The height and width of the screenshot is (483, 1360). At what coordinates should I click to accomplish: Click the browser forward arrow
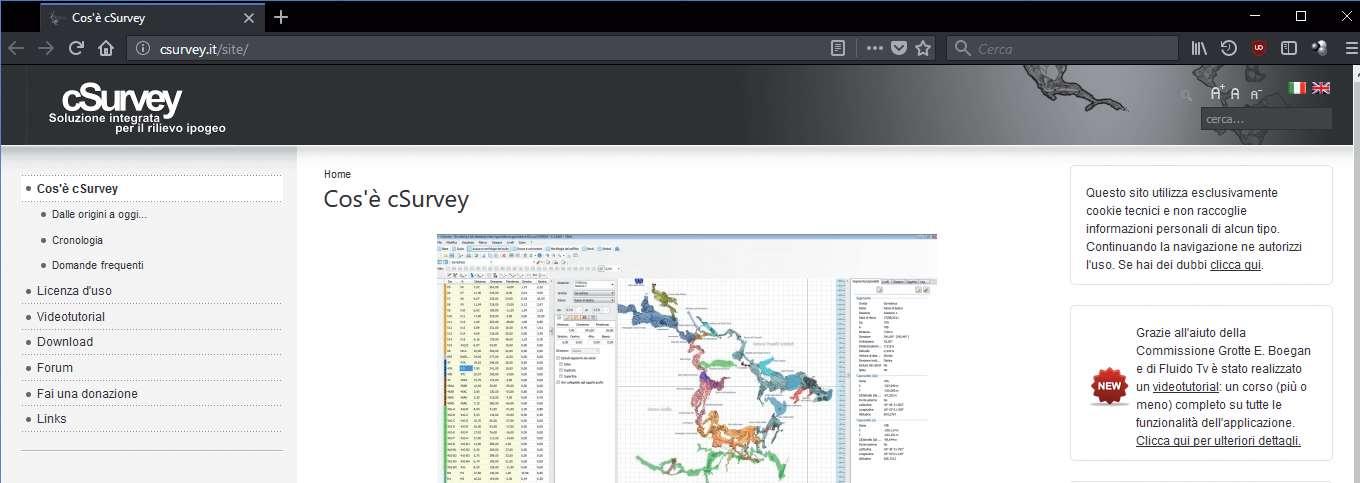click(46, 48)
